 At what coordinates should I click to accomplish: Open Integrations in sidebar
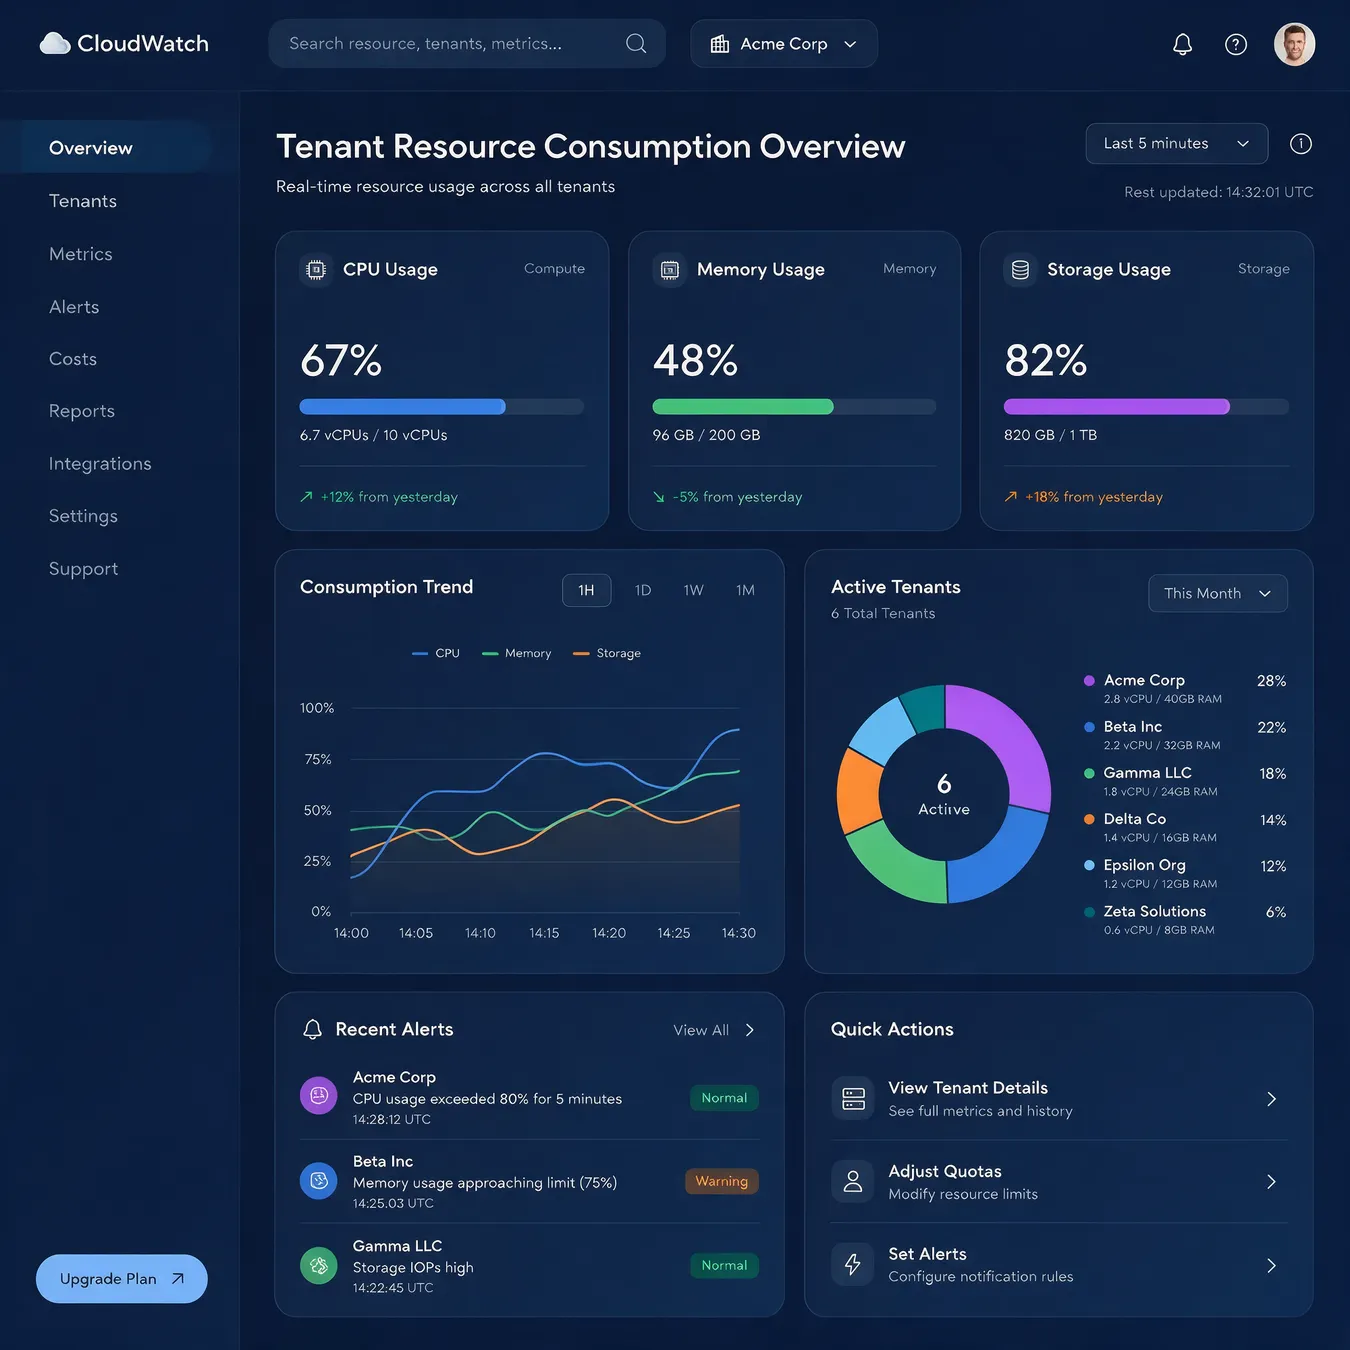tap(100, 464)
